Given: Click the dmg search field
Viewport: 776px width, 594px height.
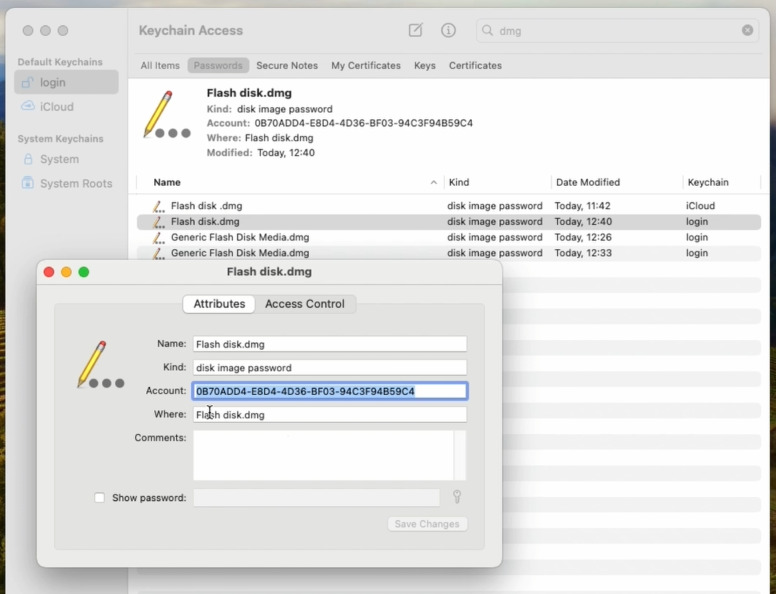Looking at the screenshot, I should click(618, 30).
